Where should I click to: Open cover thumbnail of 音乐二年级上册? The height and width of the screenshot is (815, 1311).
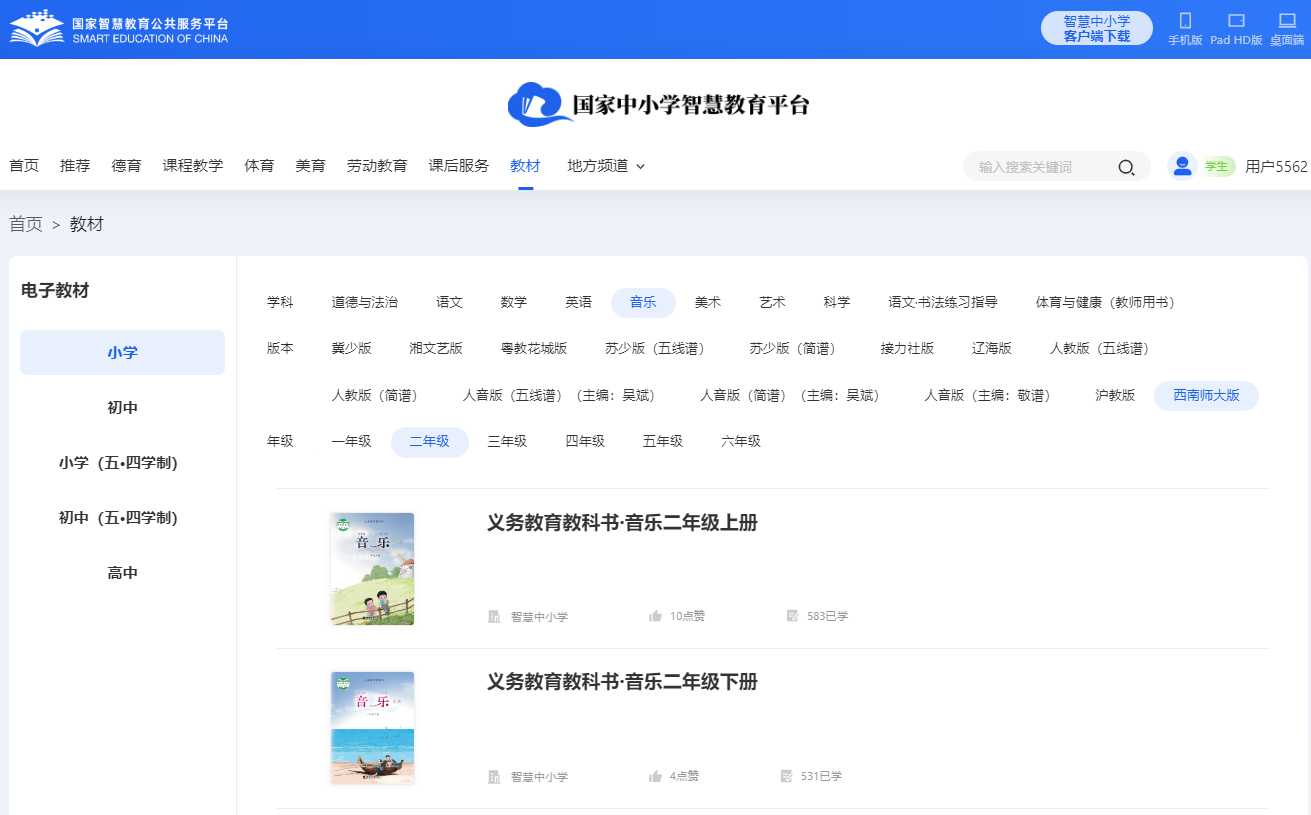coord(372,569)
